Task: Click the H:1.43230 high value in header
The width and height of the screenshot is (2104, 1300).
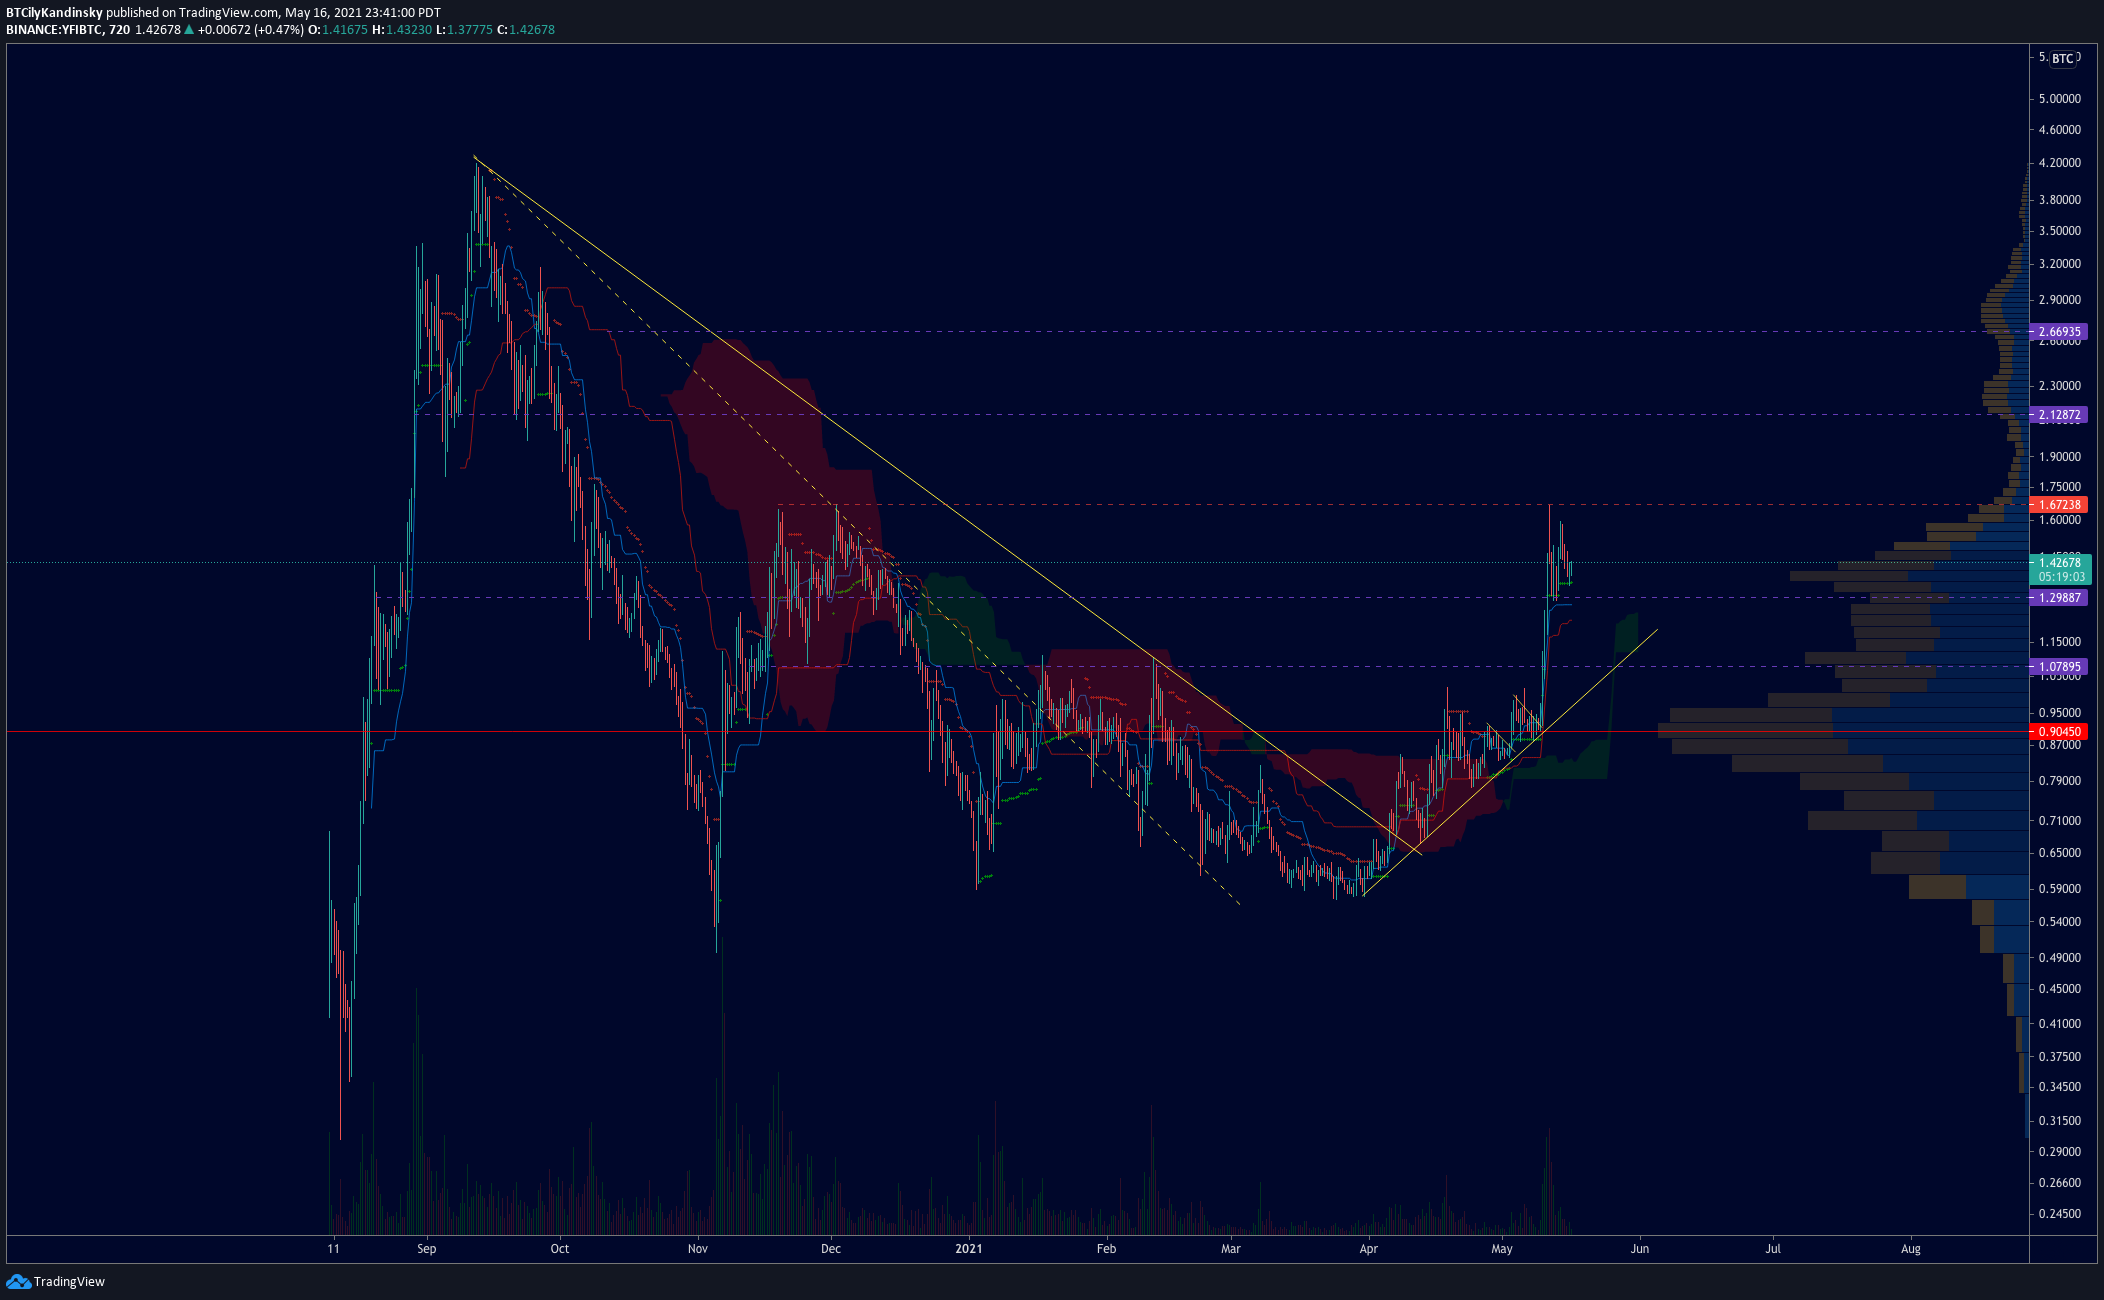Action: (402, 30)
